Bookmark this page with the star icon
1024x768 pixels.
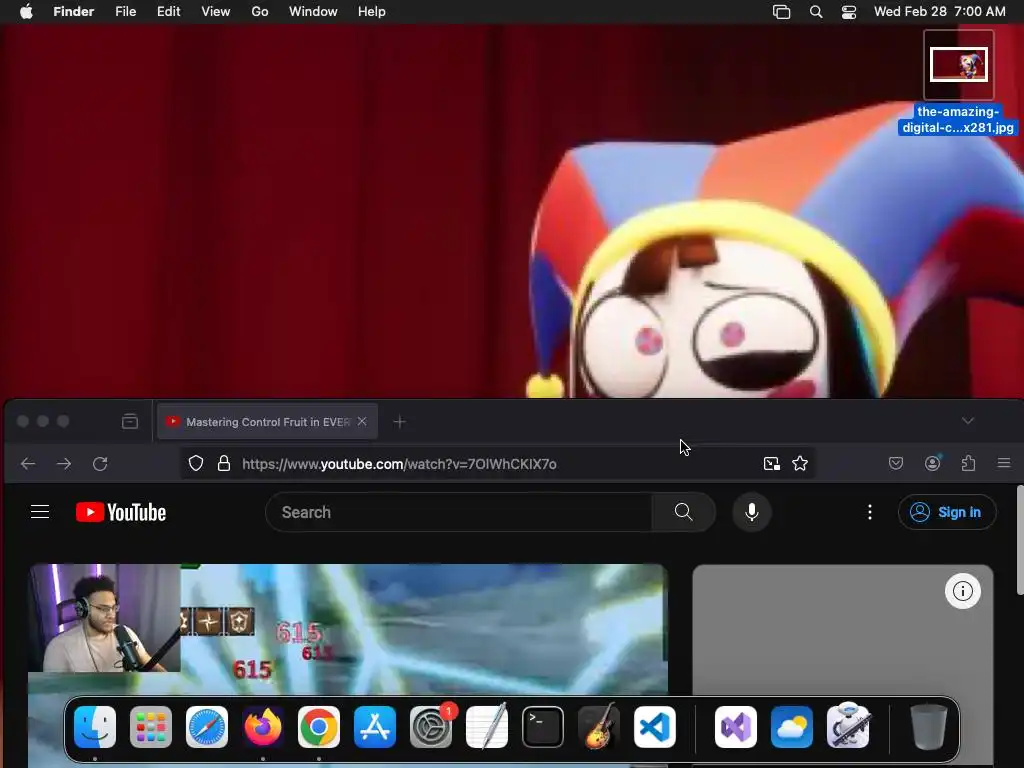[800, 464]
